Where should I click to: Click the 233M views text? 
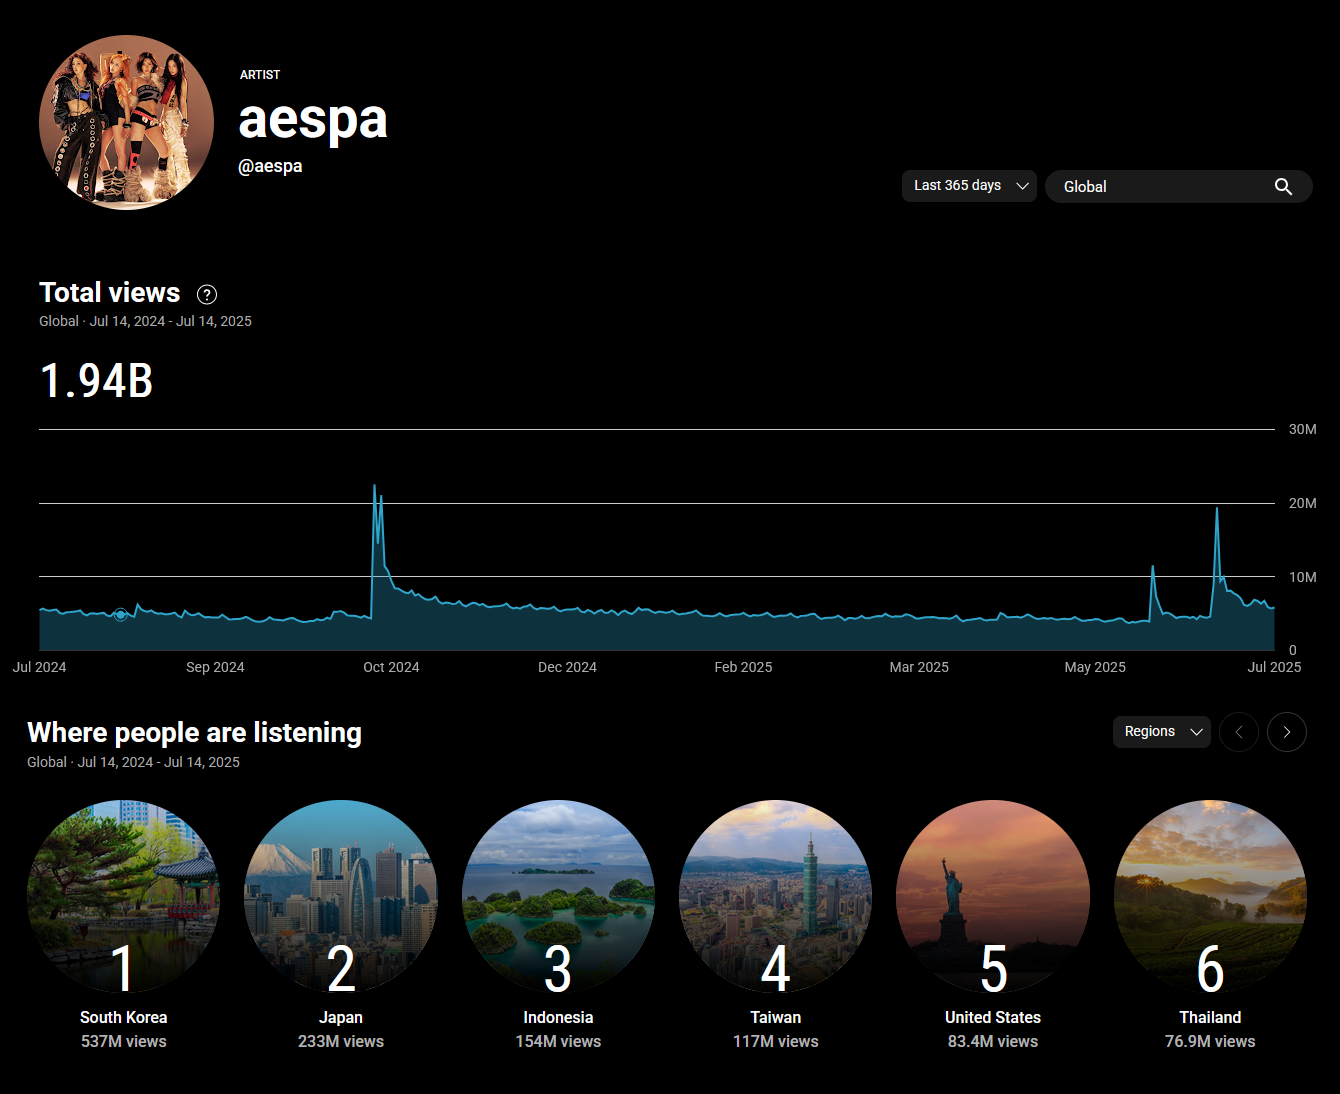point(341,1041)
